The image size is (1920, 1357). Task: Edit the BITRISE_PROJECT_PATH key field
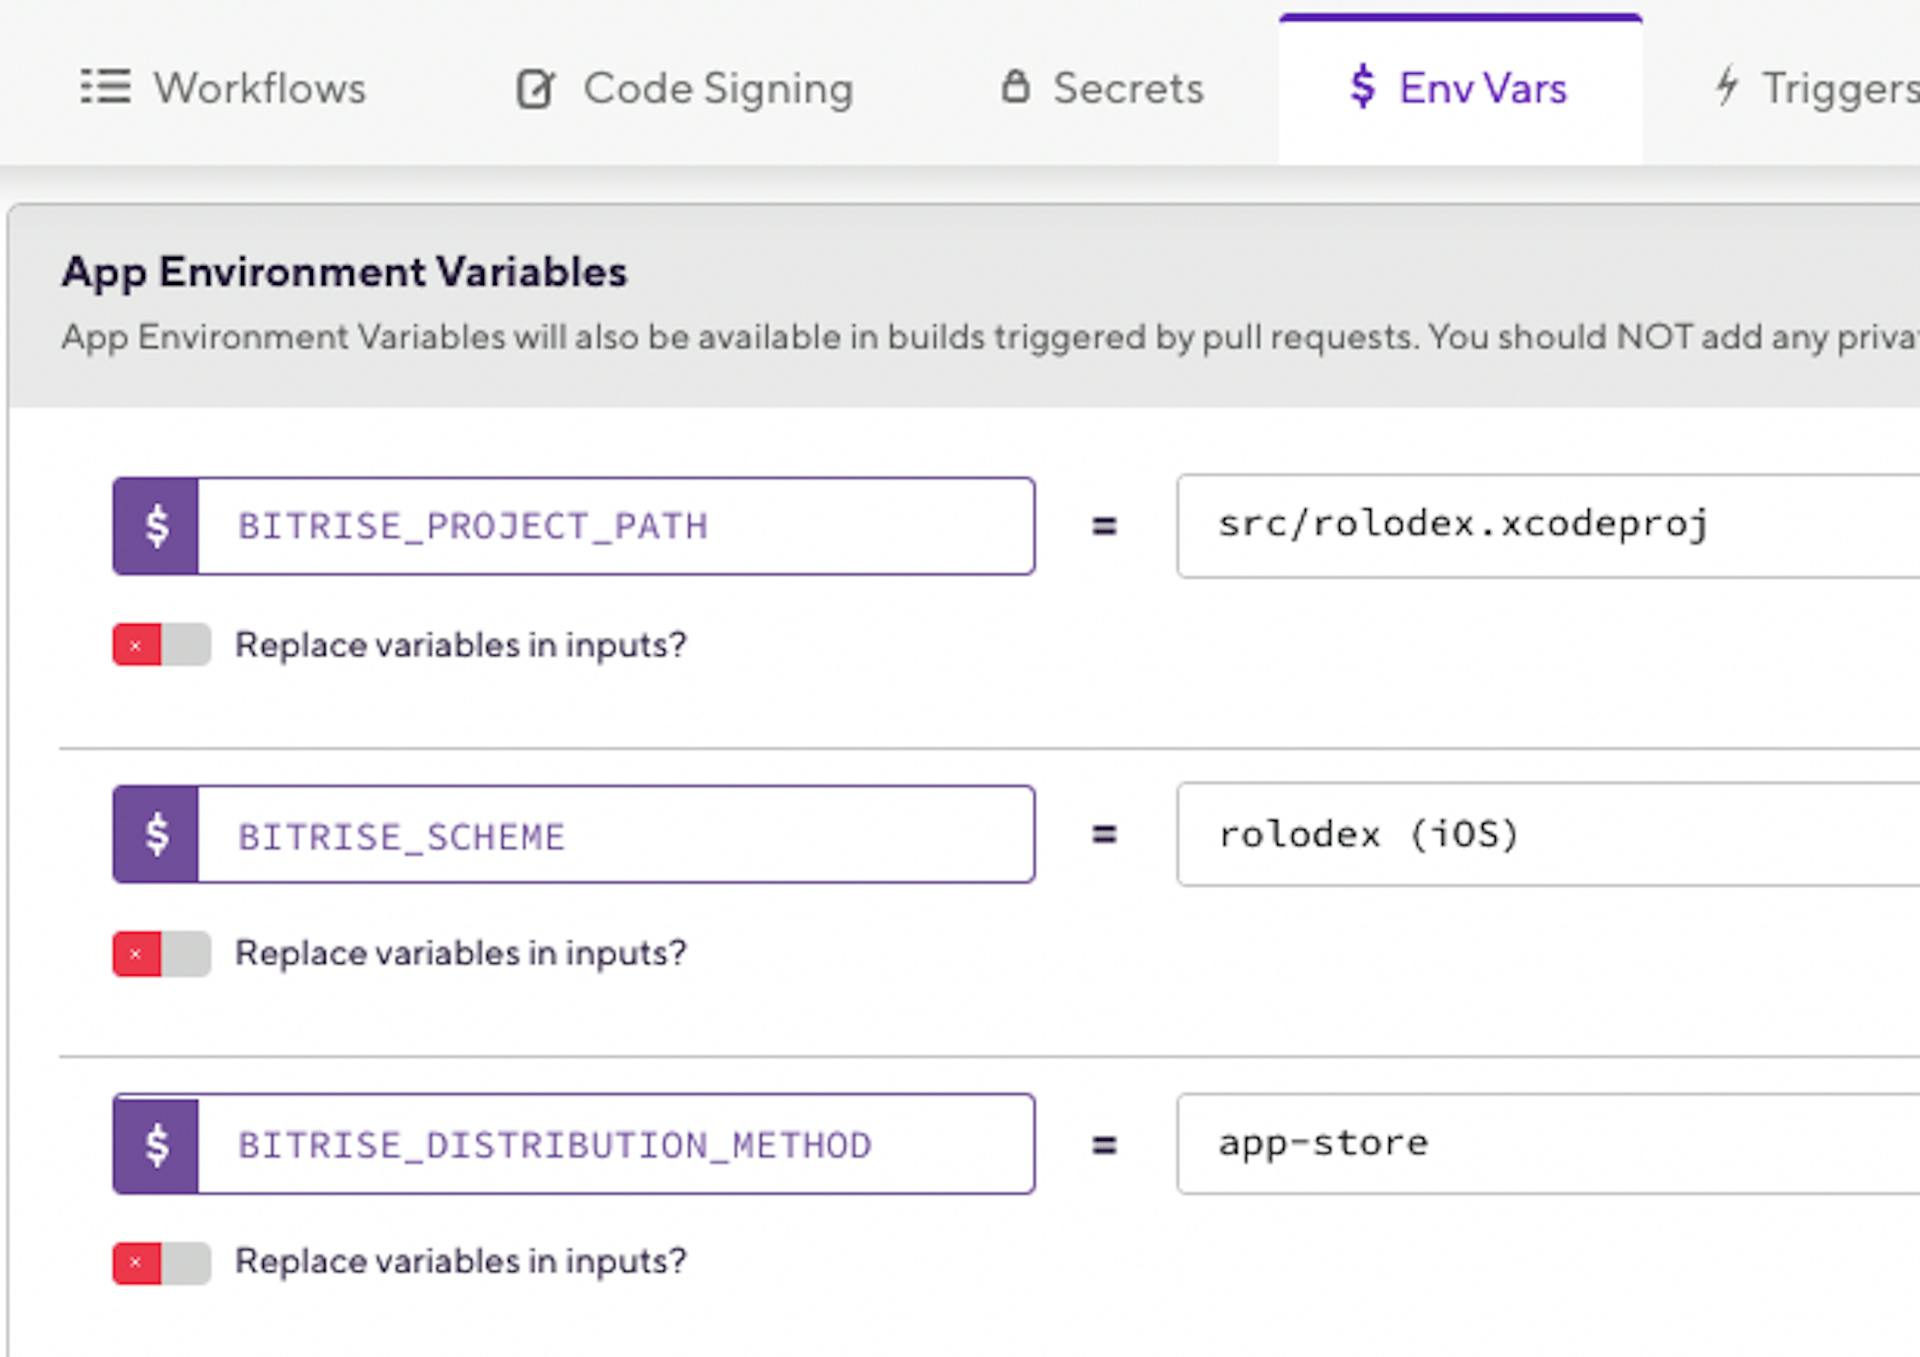(x=614, y=526)
